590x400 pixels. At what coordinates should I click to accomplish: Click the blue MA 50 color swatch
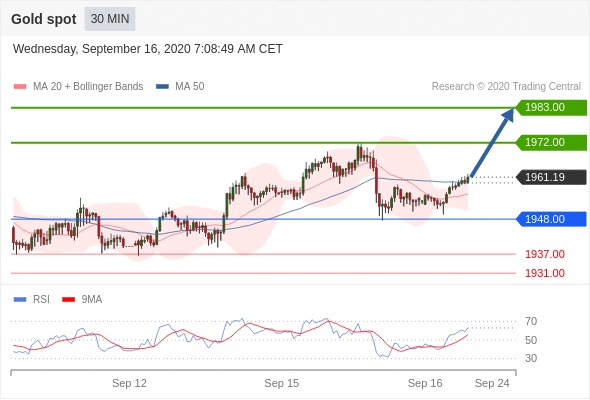[x=162, y=87]
